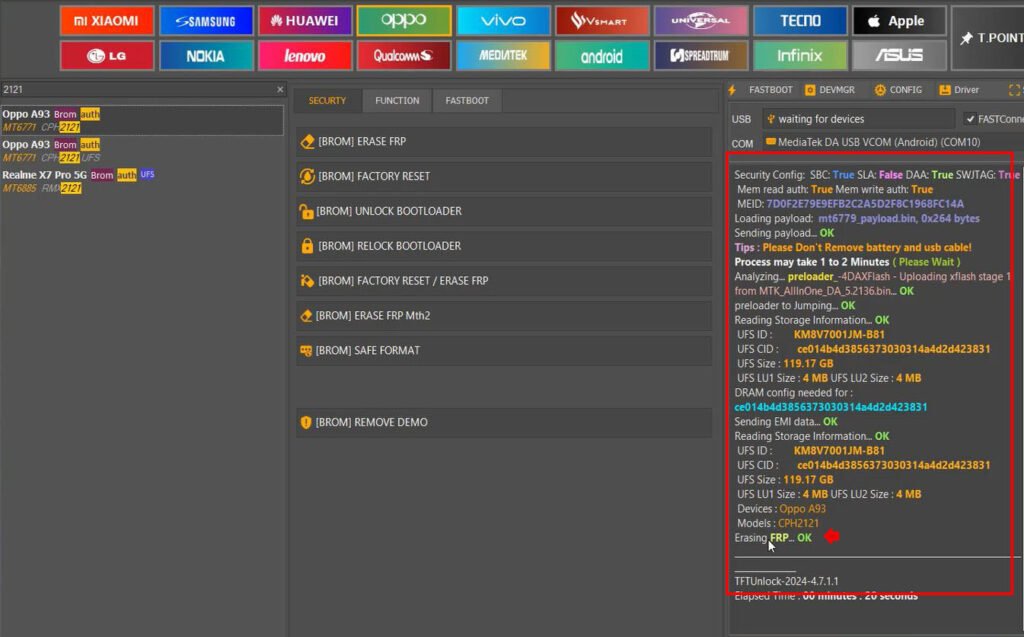Choose the Infinix brand tile

coord(801,56)
